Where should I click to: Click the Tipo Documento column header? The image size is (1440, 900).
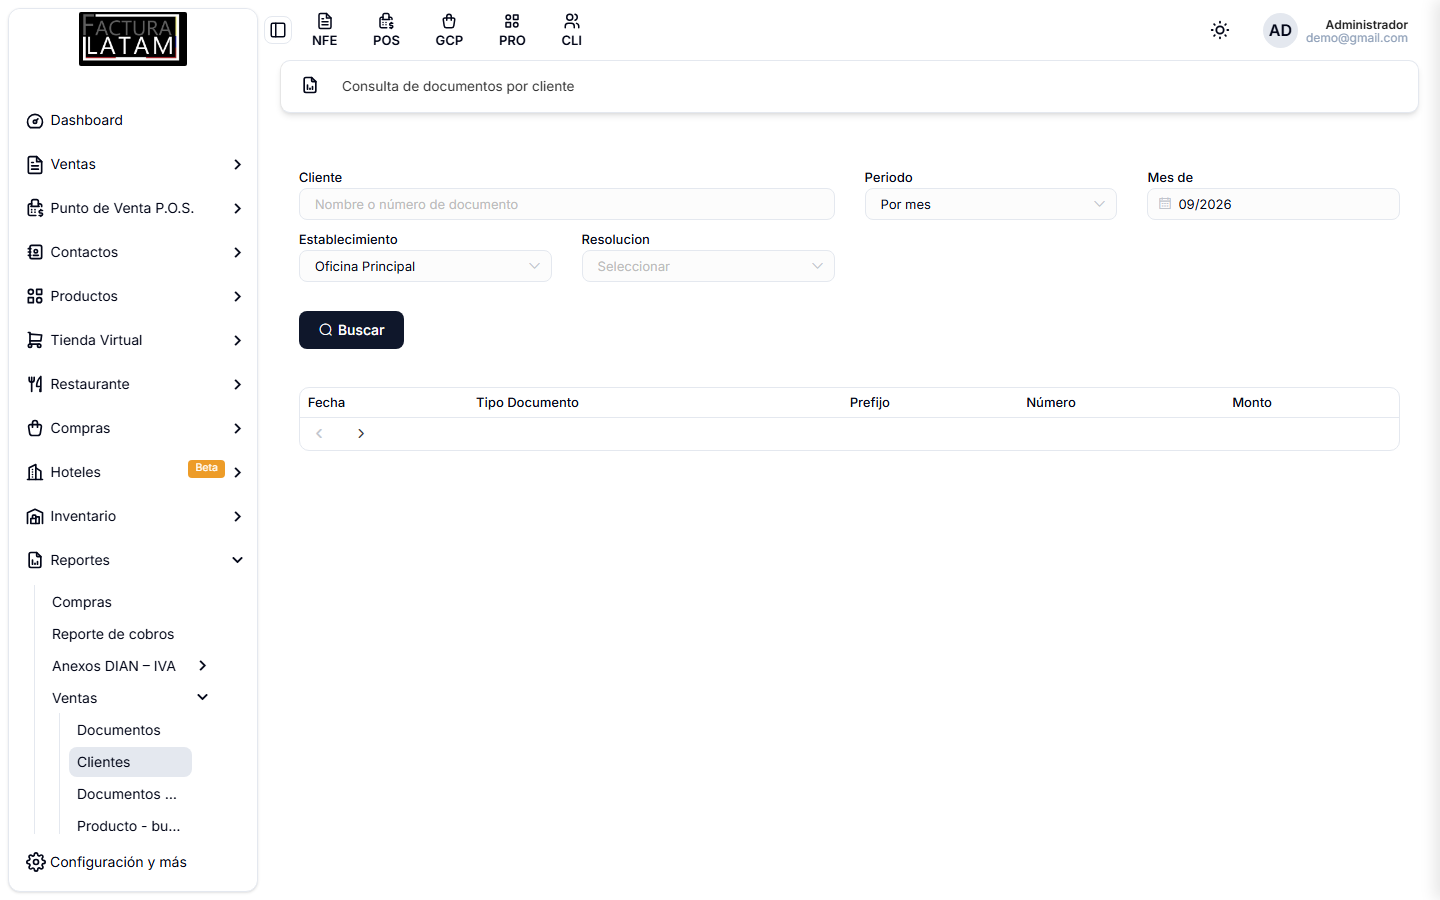(527, 402)
